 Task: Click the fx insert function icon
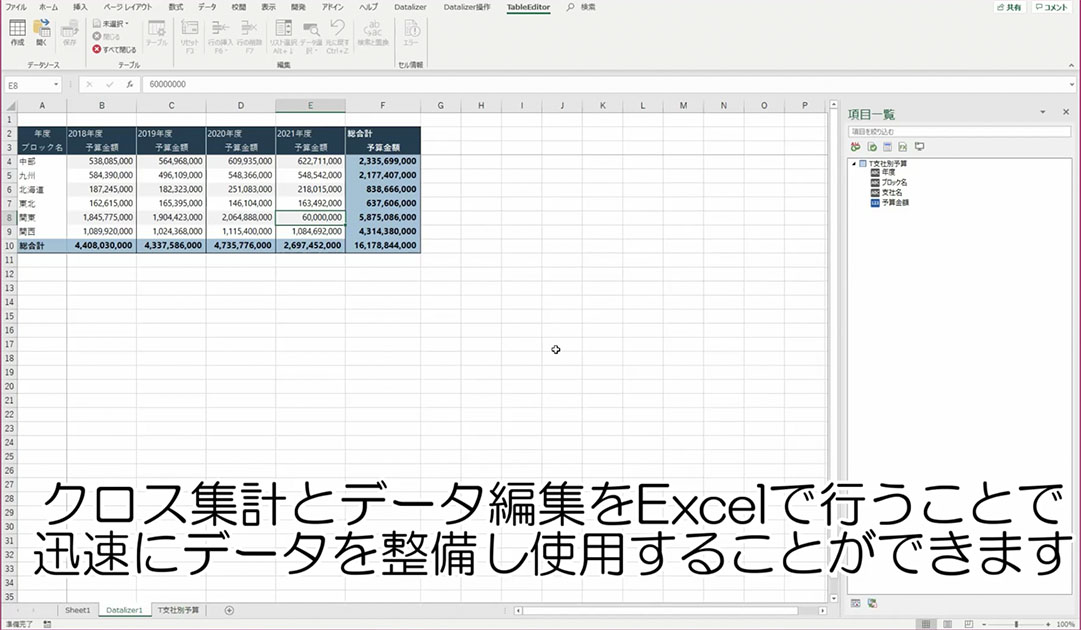(x=129, y=85)
